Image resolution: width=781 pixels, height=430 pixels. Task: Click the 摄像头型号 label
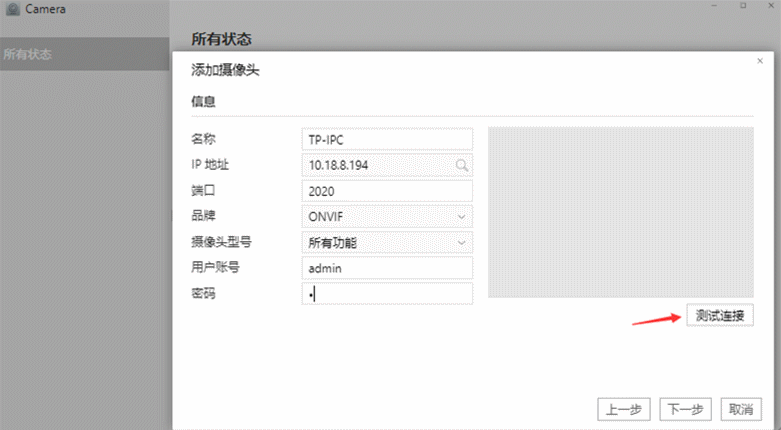pyautogui.click(x=221, y=242)
